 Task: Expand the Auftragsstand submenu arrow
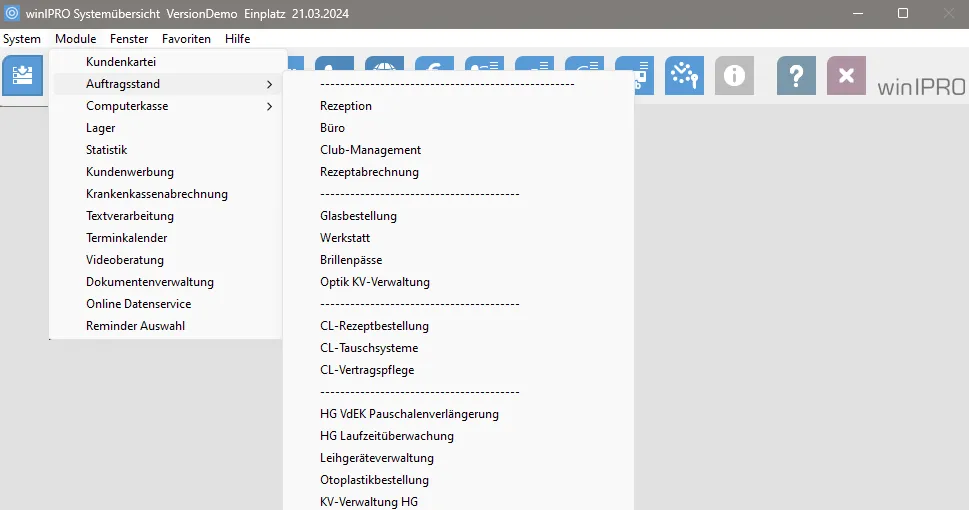(269, 84)
